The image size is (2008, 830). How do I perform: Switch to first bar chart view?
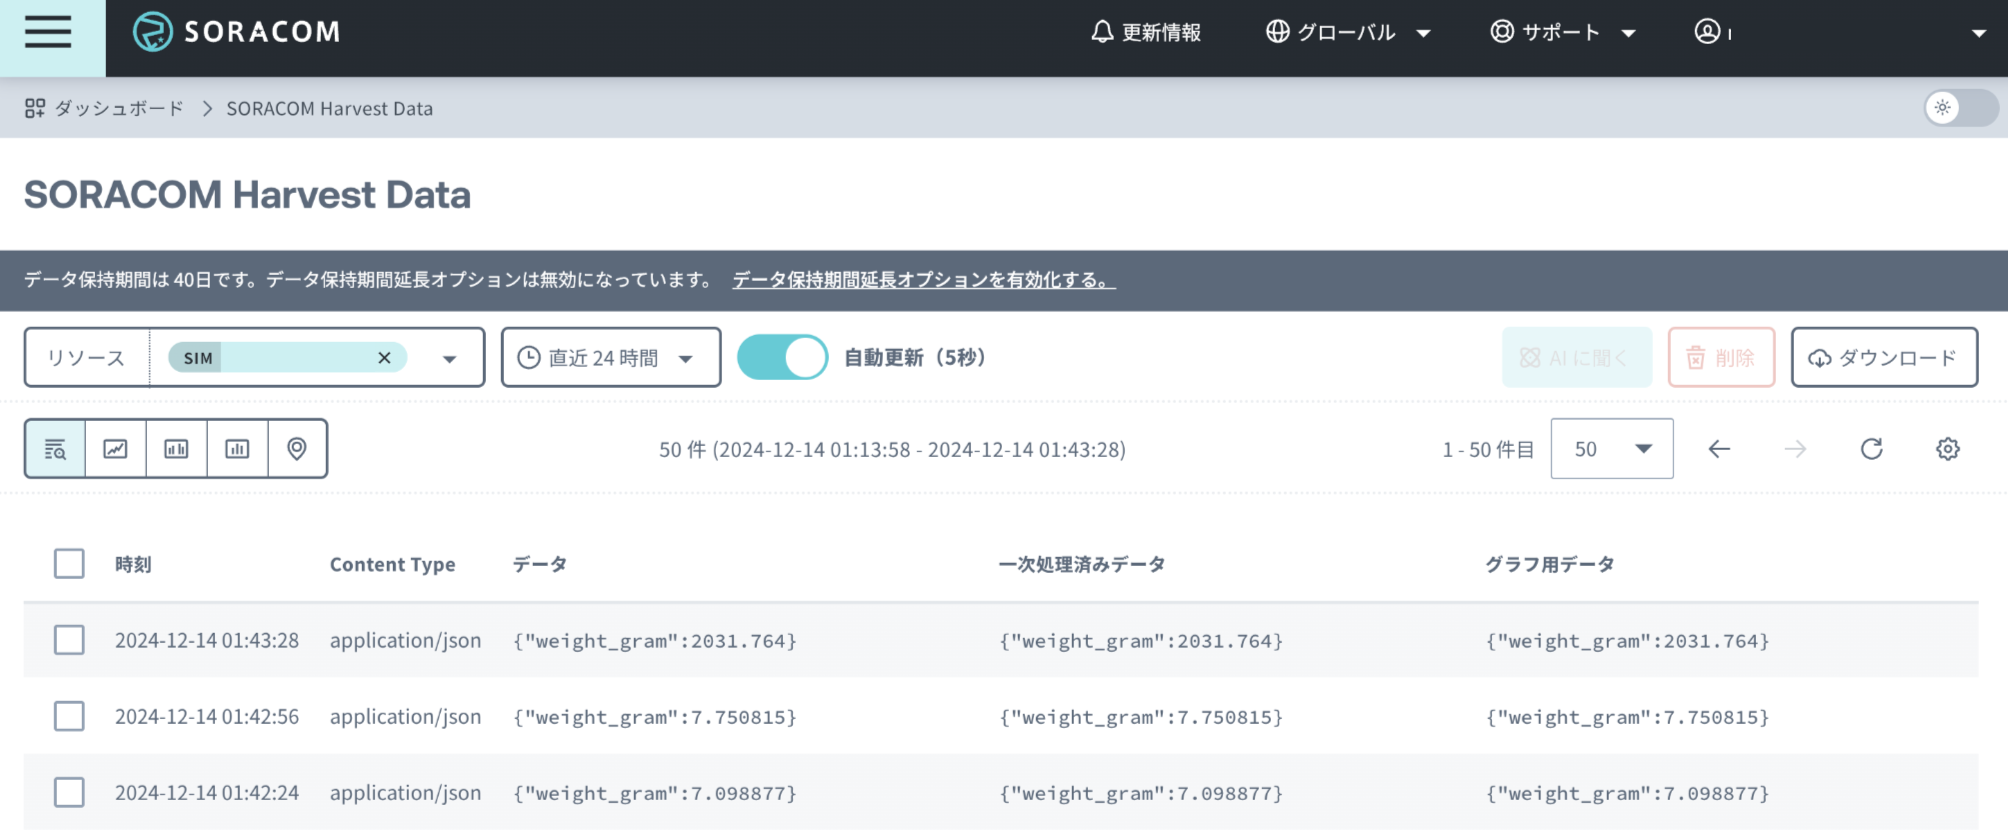coord(177,449)
